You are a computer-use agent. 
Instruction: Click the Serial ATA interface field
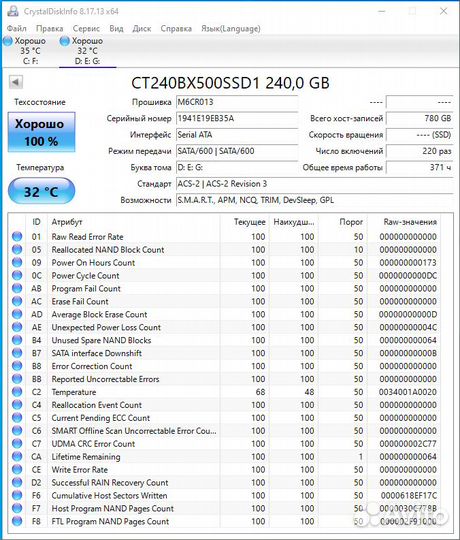(237, 135)
